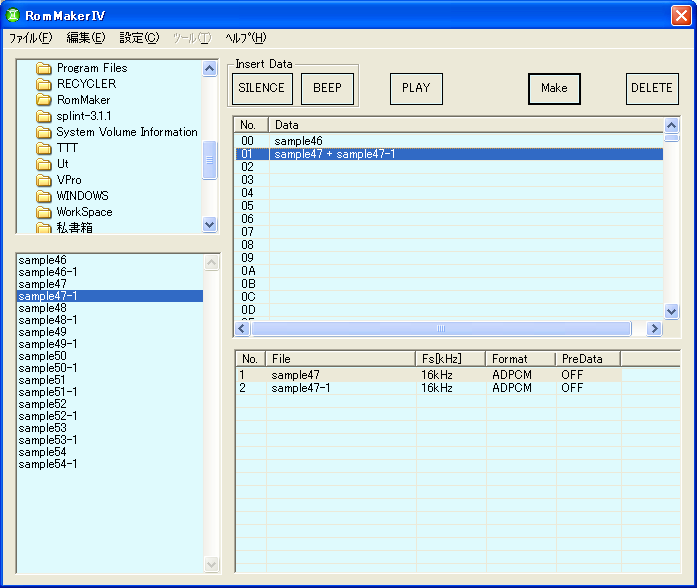Viewport: 697px width, 588px height.
Task: Open the 設定(C) menu
Action: click(x=139, y=38)
